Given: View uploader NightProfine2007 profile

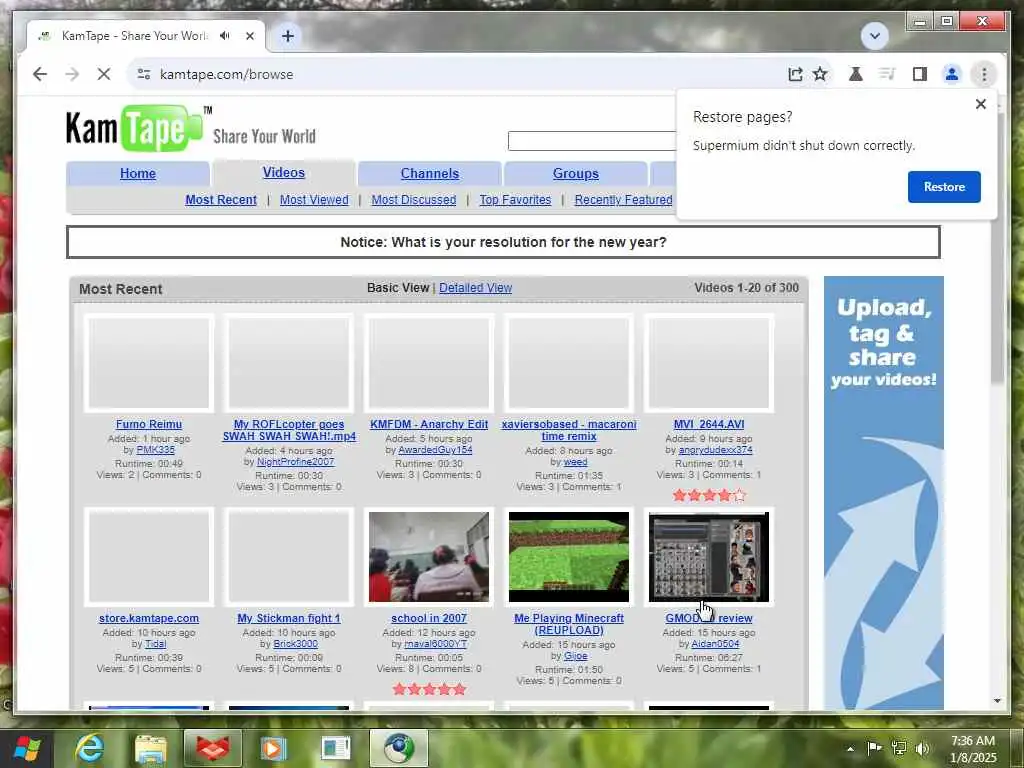Looking at the screenshot, I should [x=295, y=462].
